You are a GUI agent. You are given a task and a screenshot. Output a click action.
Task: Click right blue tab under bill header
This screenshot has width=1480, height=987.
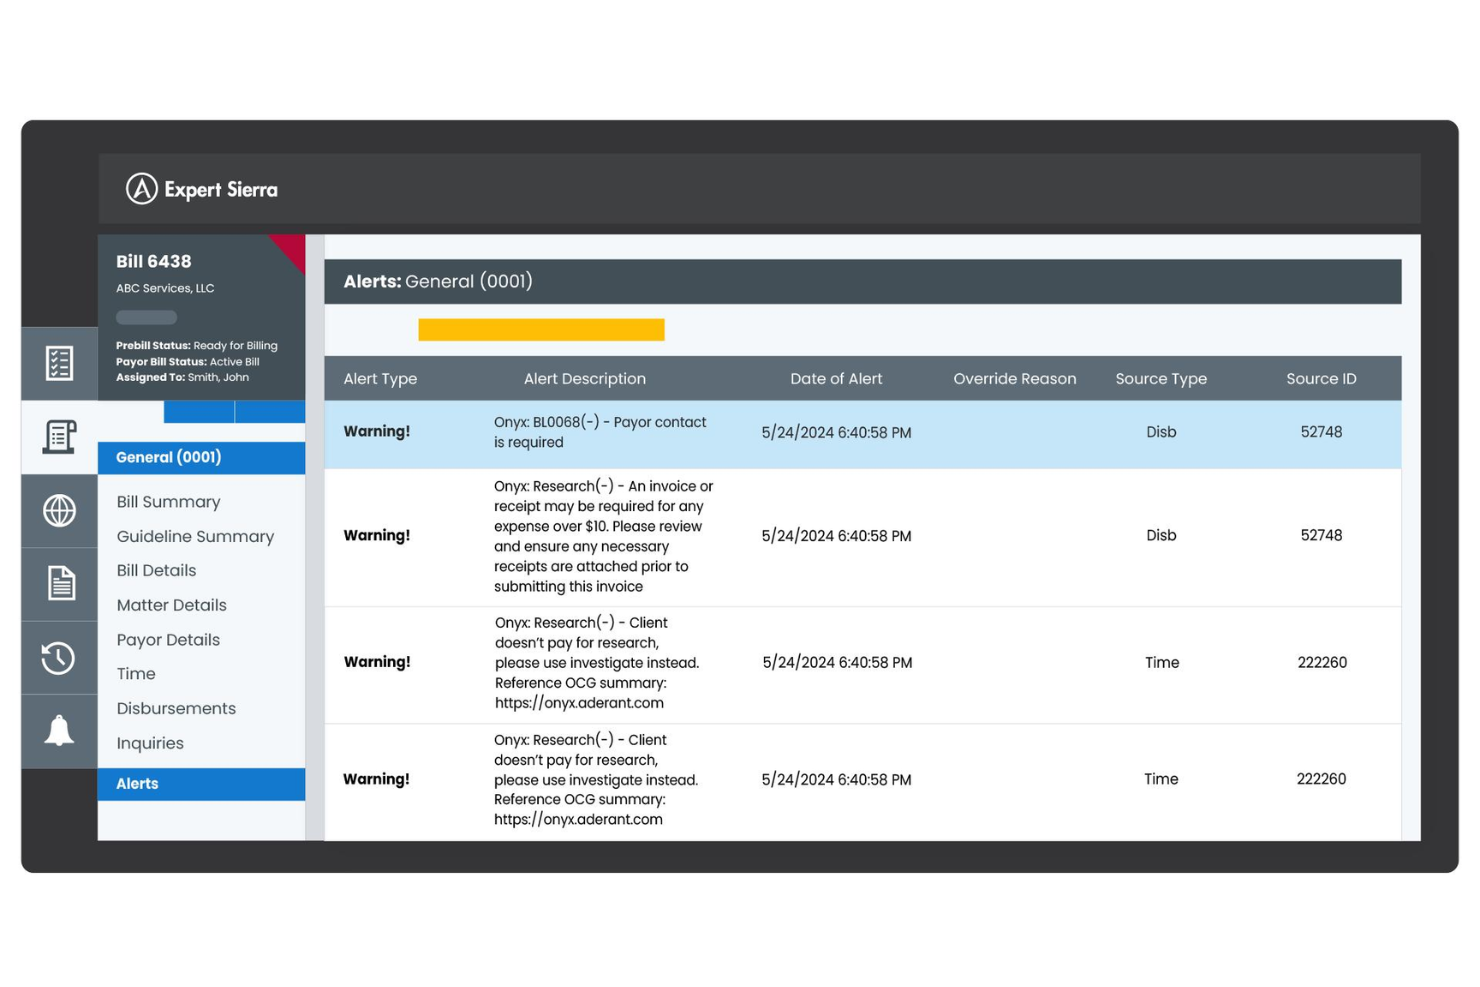pos(270,412)
